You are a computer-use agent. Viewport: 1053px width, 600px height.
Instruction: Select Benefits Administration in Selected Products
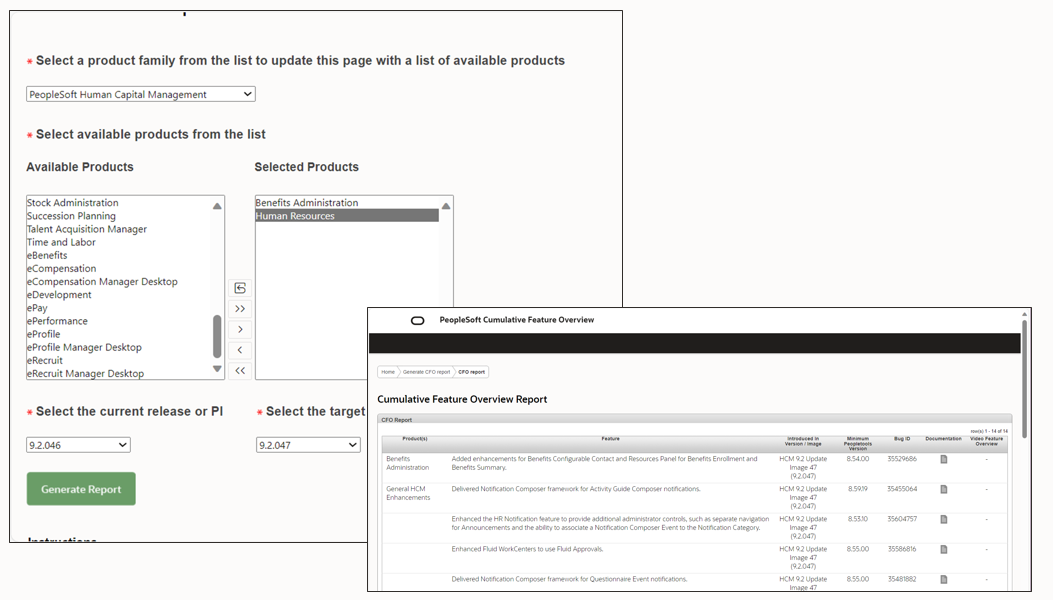click(307, 202)
